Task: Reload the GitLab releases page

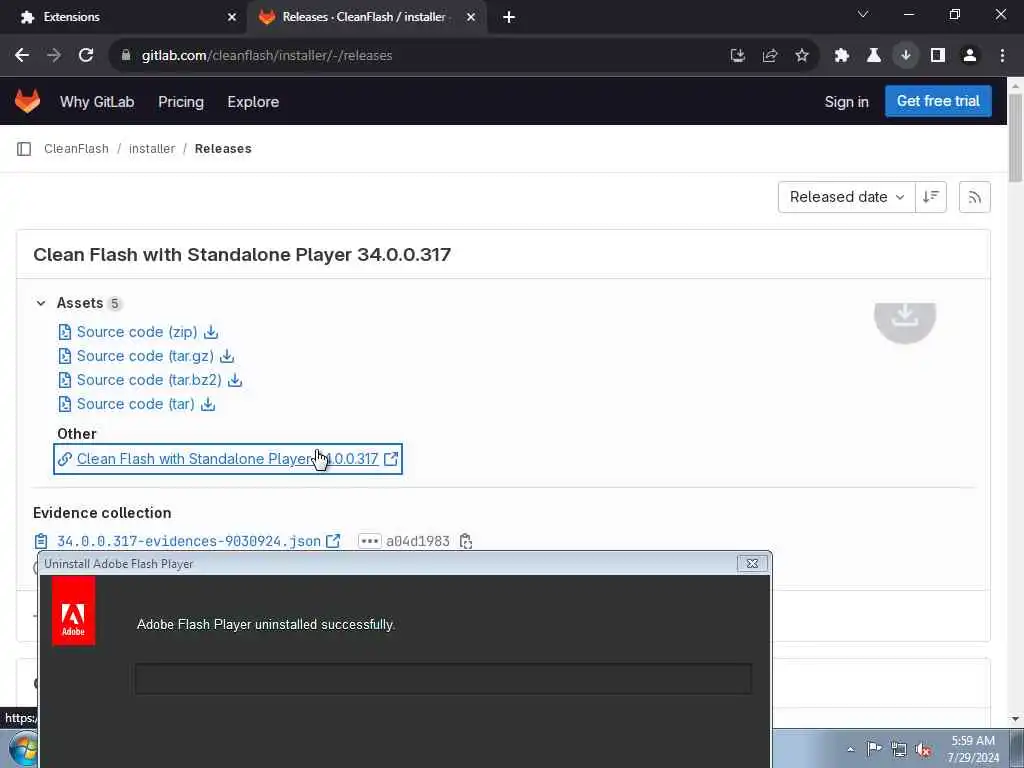Action: (x=86, y=56)
